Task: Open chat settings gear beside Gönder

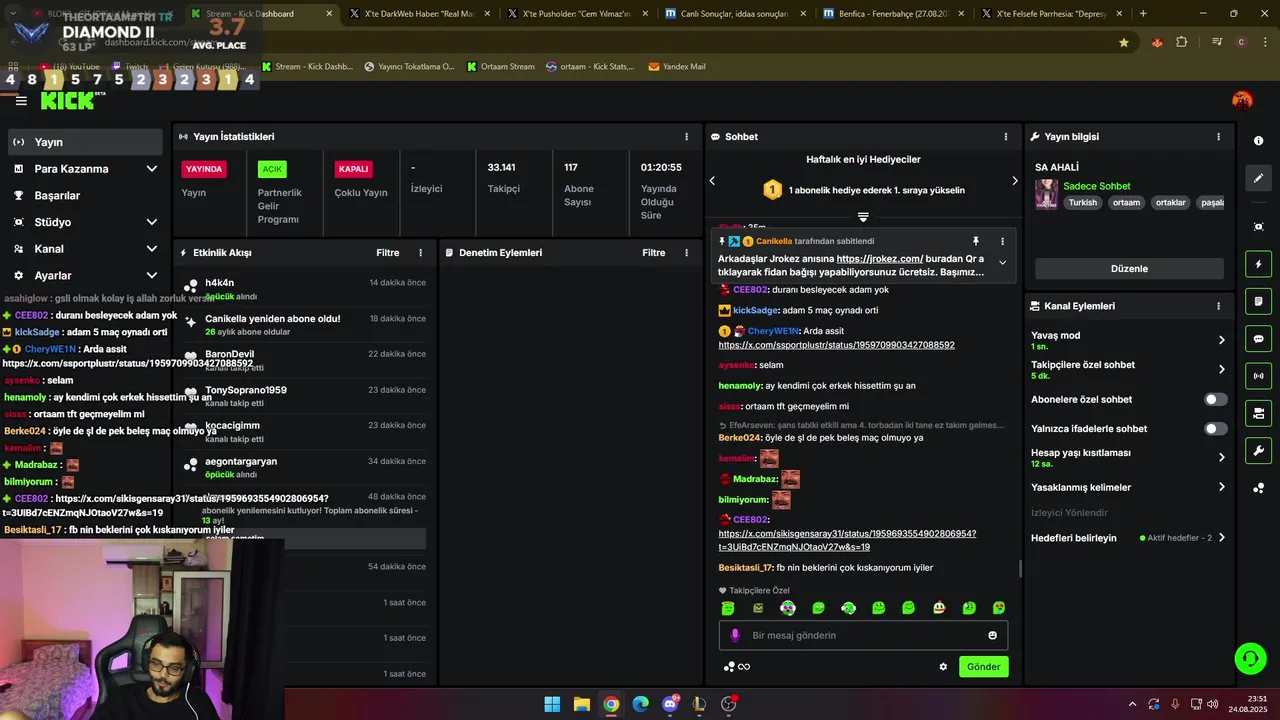Action: (x=942, y=666)
